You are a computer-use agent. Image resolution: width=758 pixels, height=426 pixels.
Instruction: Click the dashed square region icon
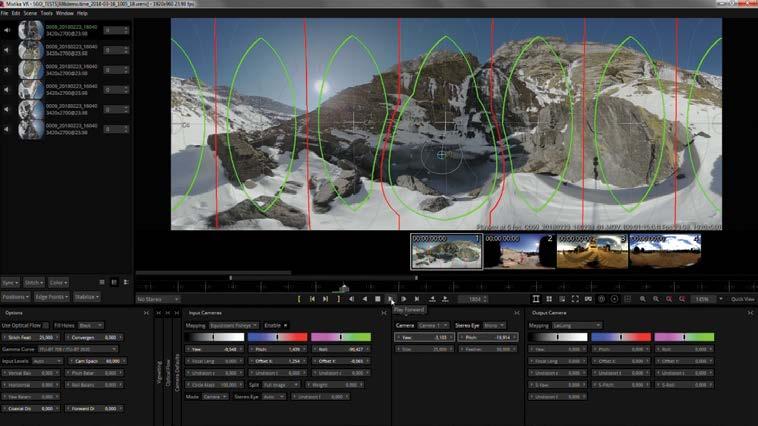627,299
